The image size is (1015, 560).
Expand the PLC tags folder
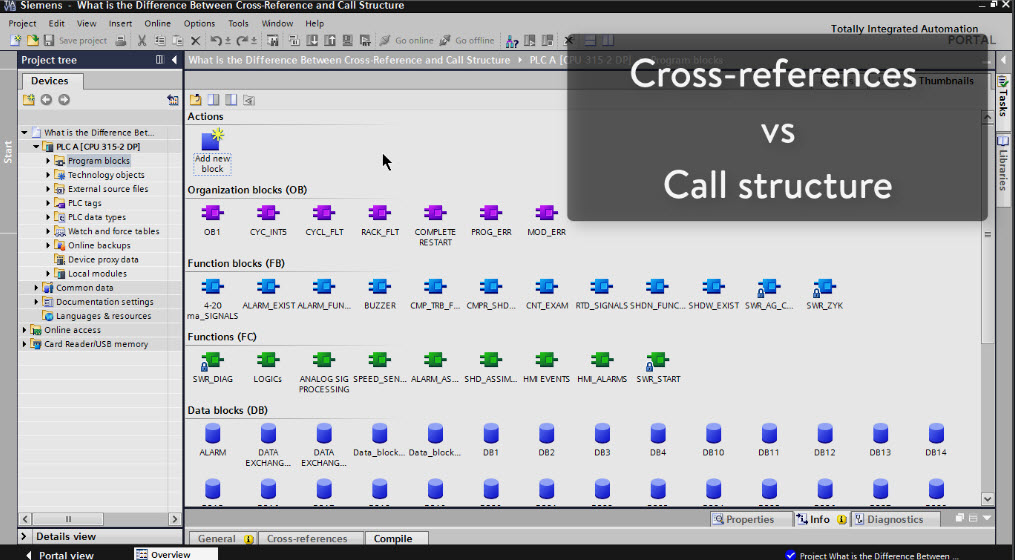point(48,203)
